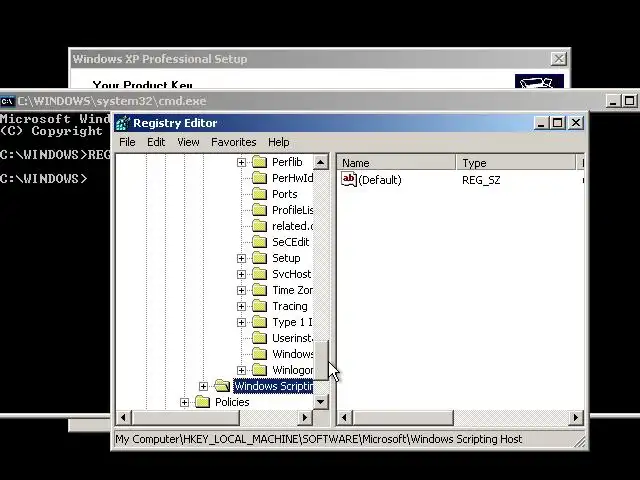640x480 pixels.
Task: Select the Ports key label
Action: (x=284, y=194)
